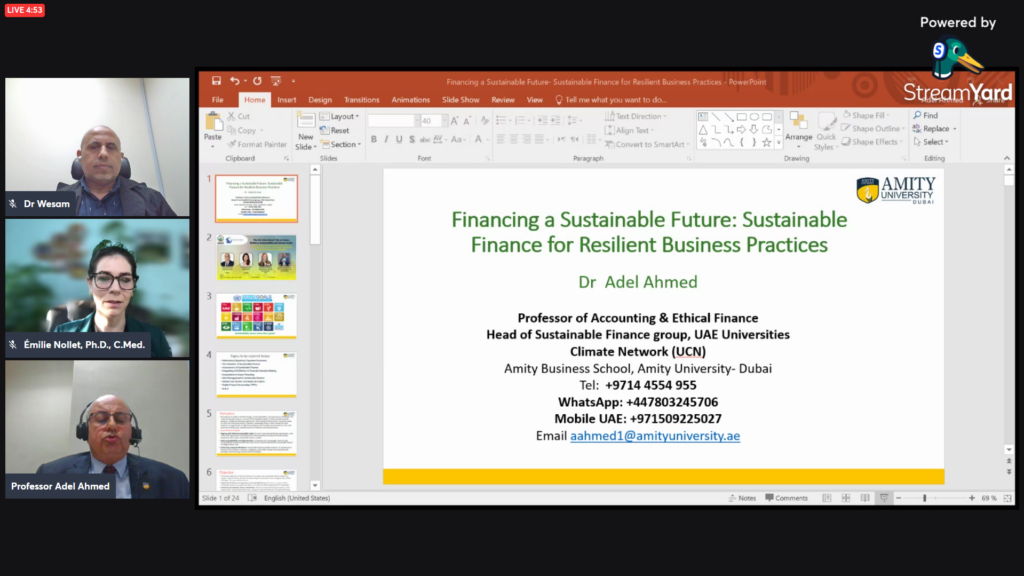Adjust the zoom slider handle

click(924, 498)
